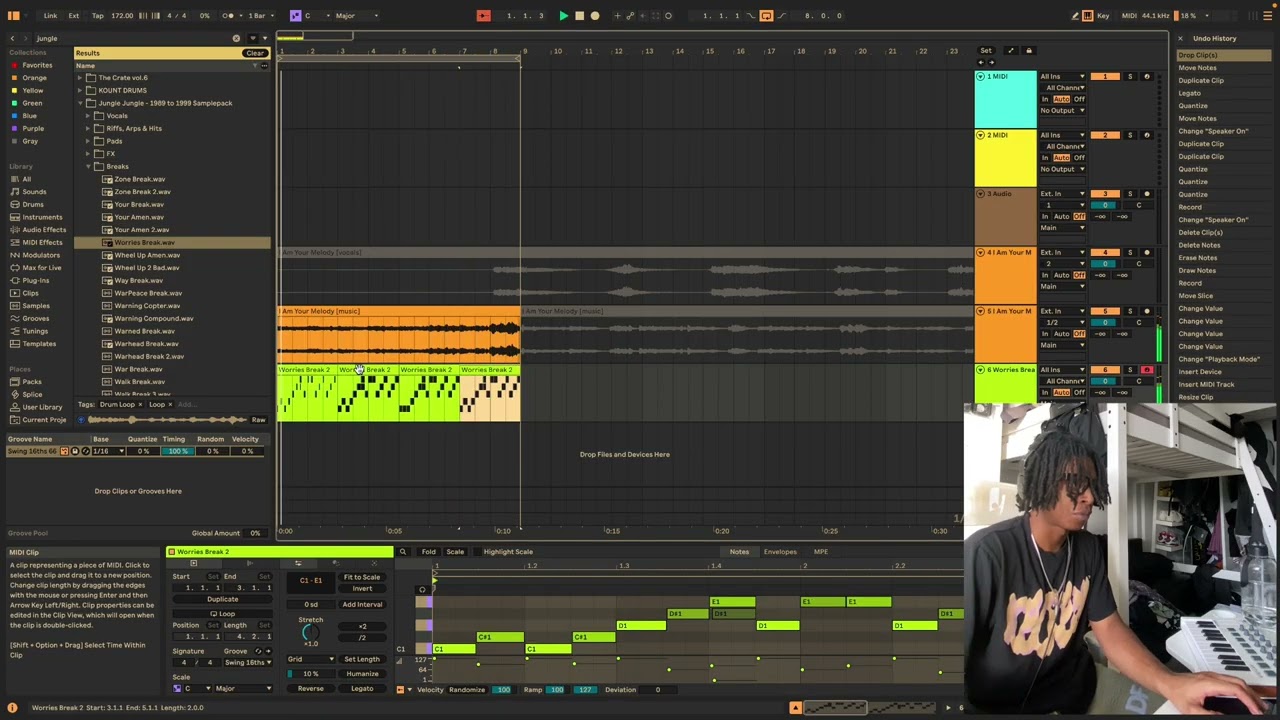This screenshot has height=720, width=1280.
Task: Click the Arrangement Record button
Action: pos(595,16)
